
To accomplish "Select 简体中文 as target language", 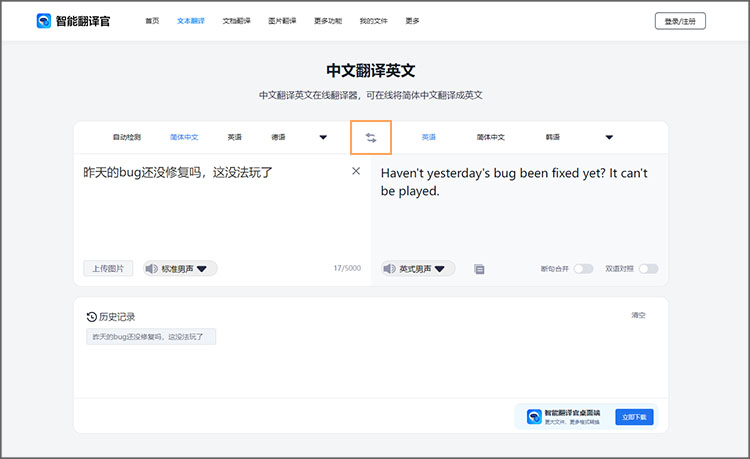I will point(490,137).
